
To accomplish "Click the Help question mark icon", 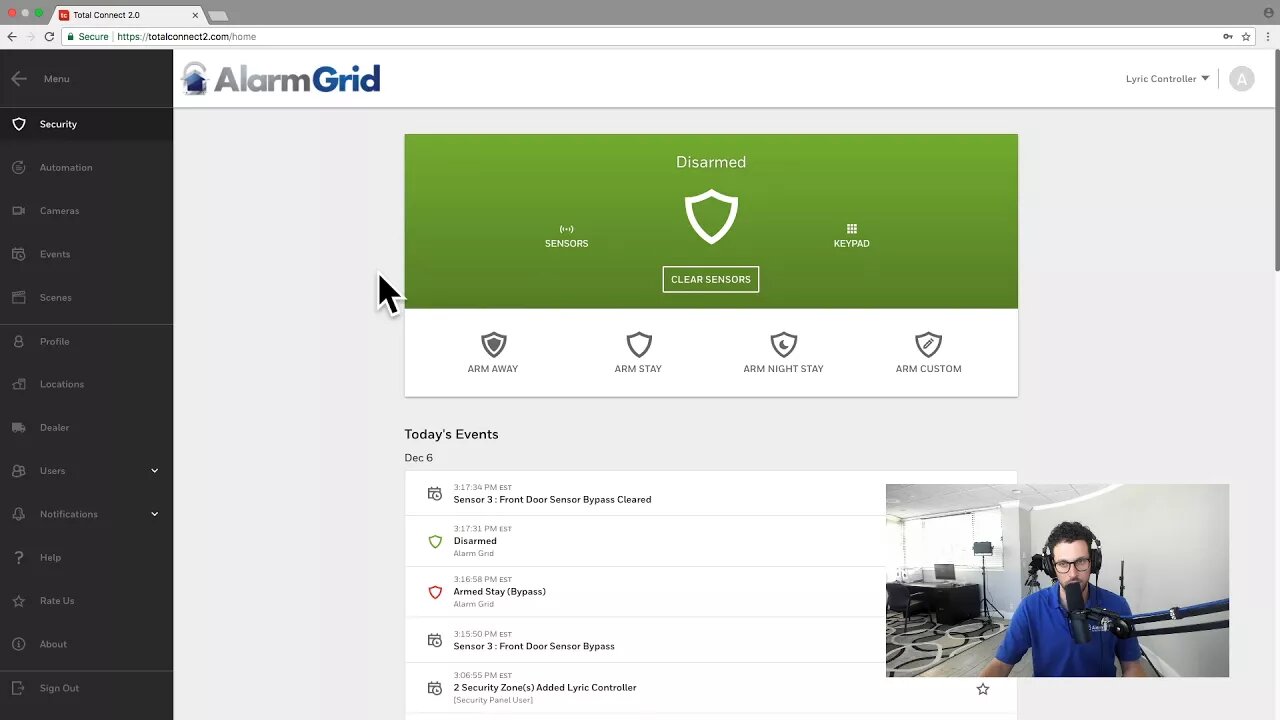I will 19,557.
